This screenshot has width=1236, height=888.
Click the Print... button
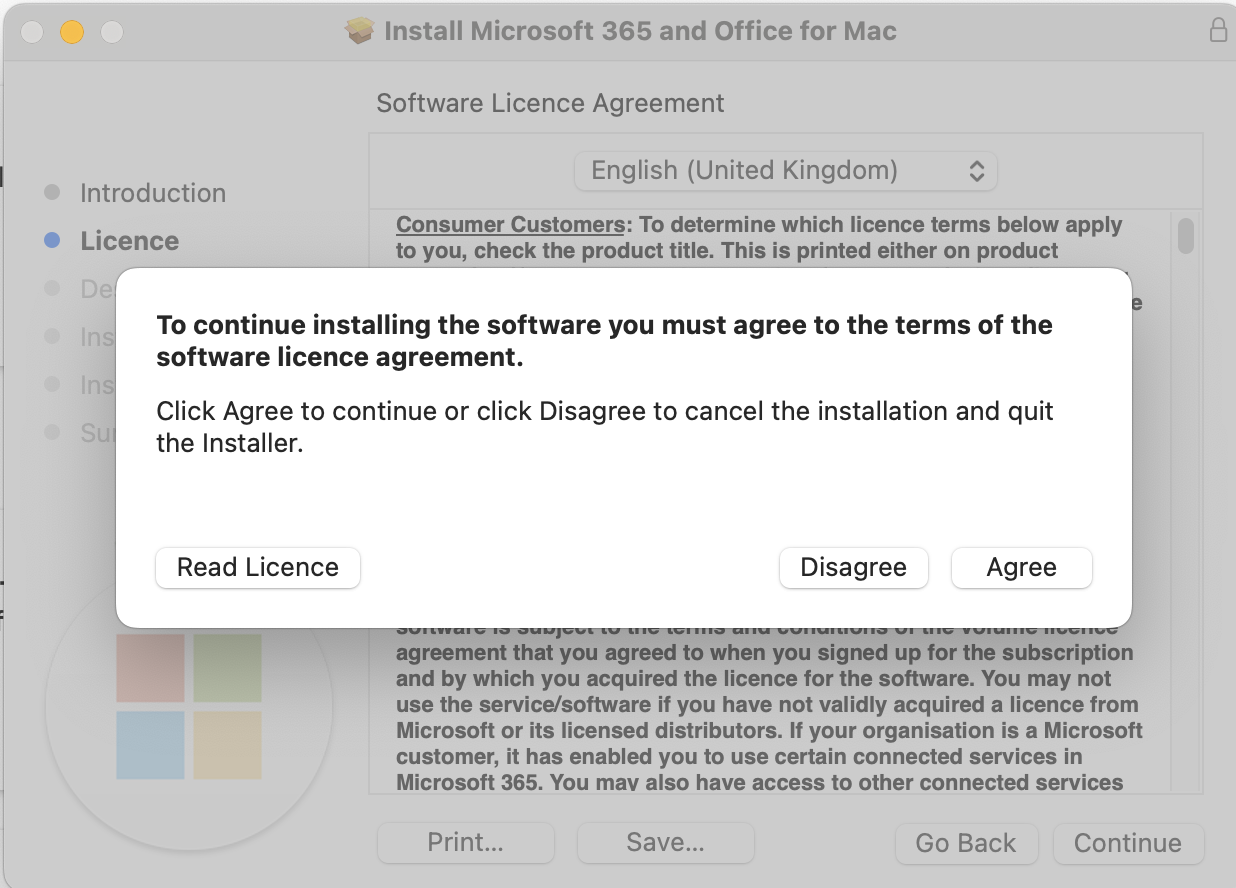tap(466, 843)
